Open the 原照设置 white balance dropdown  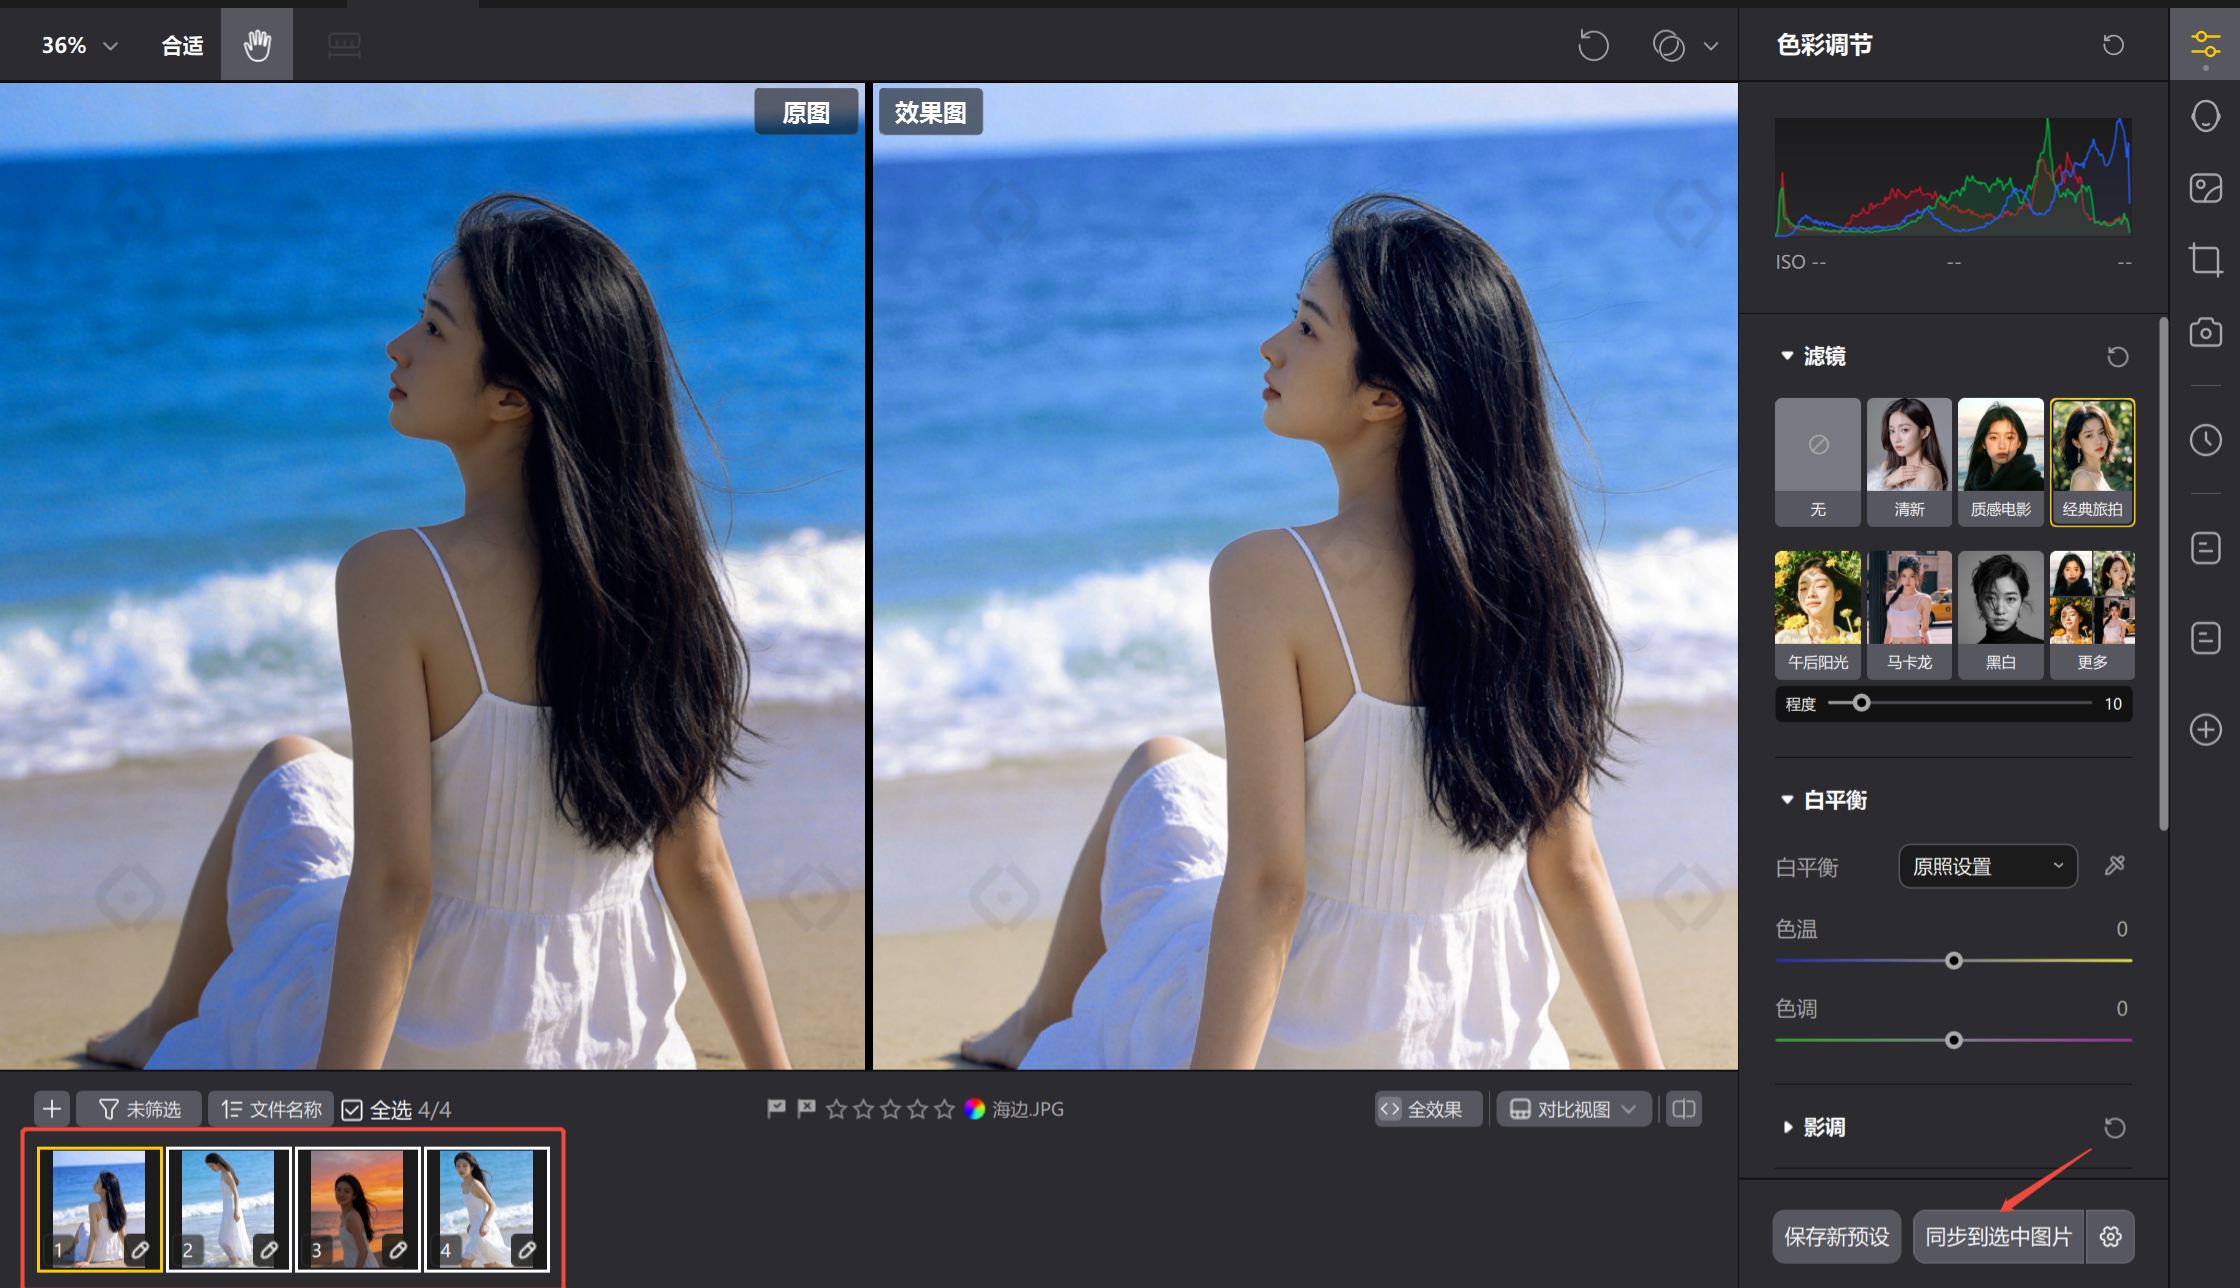[1987, 866]
